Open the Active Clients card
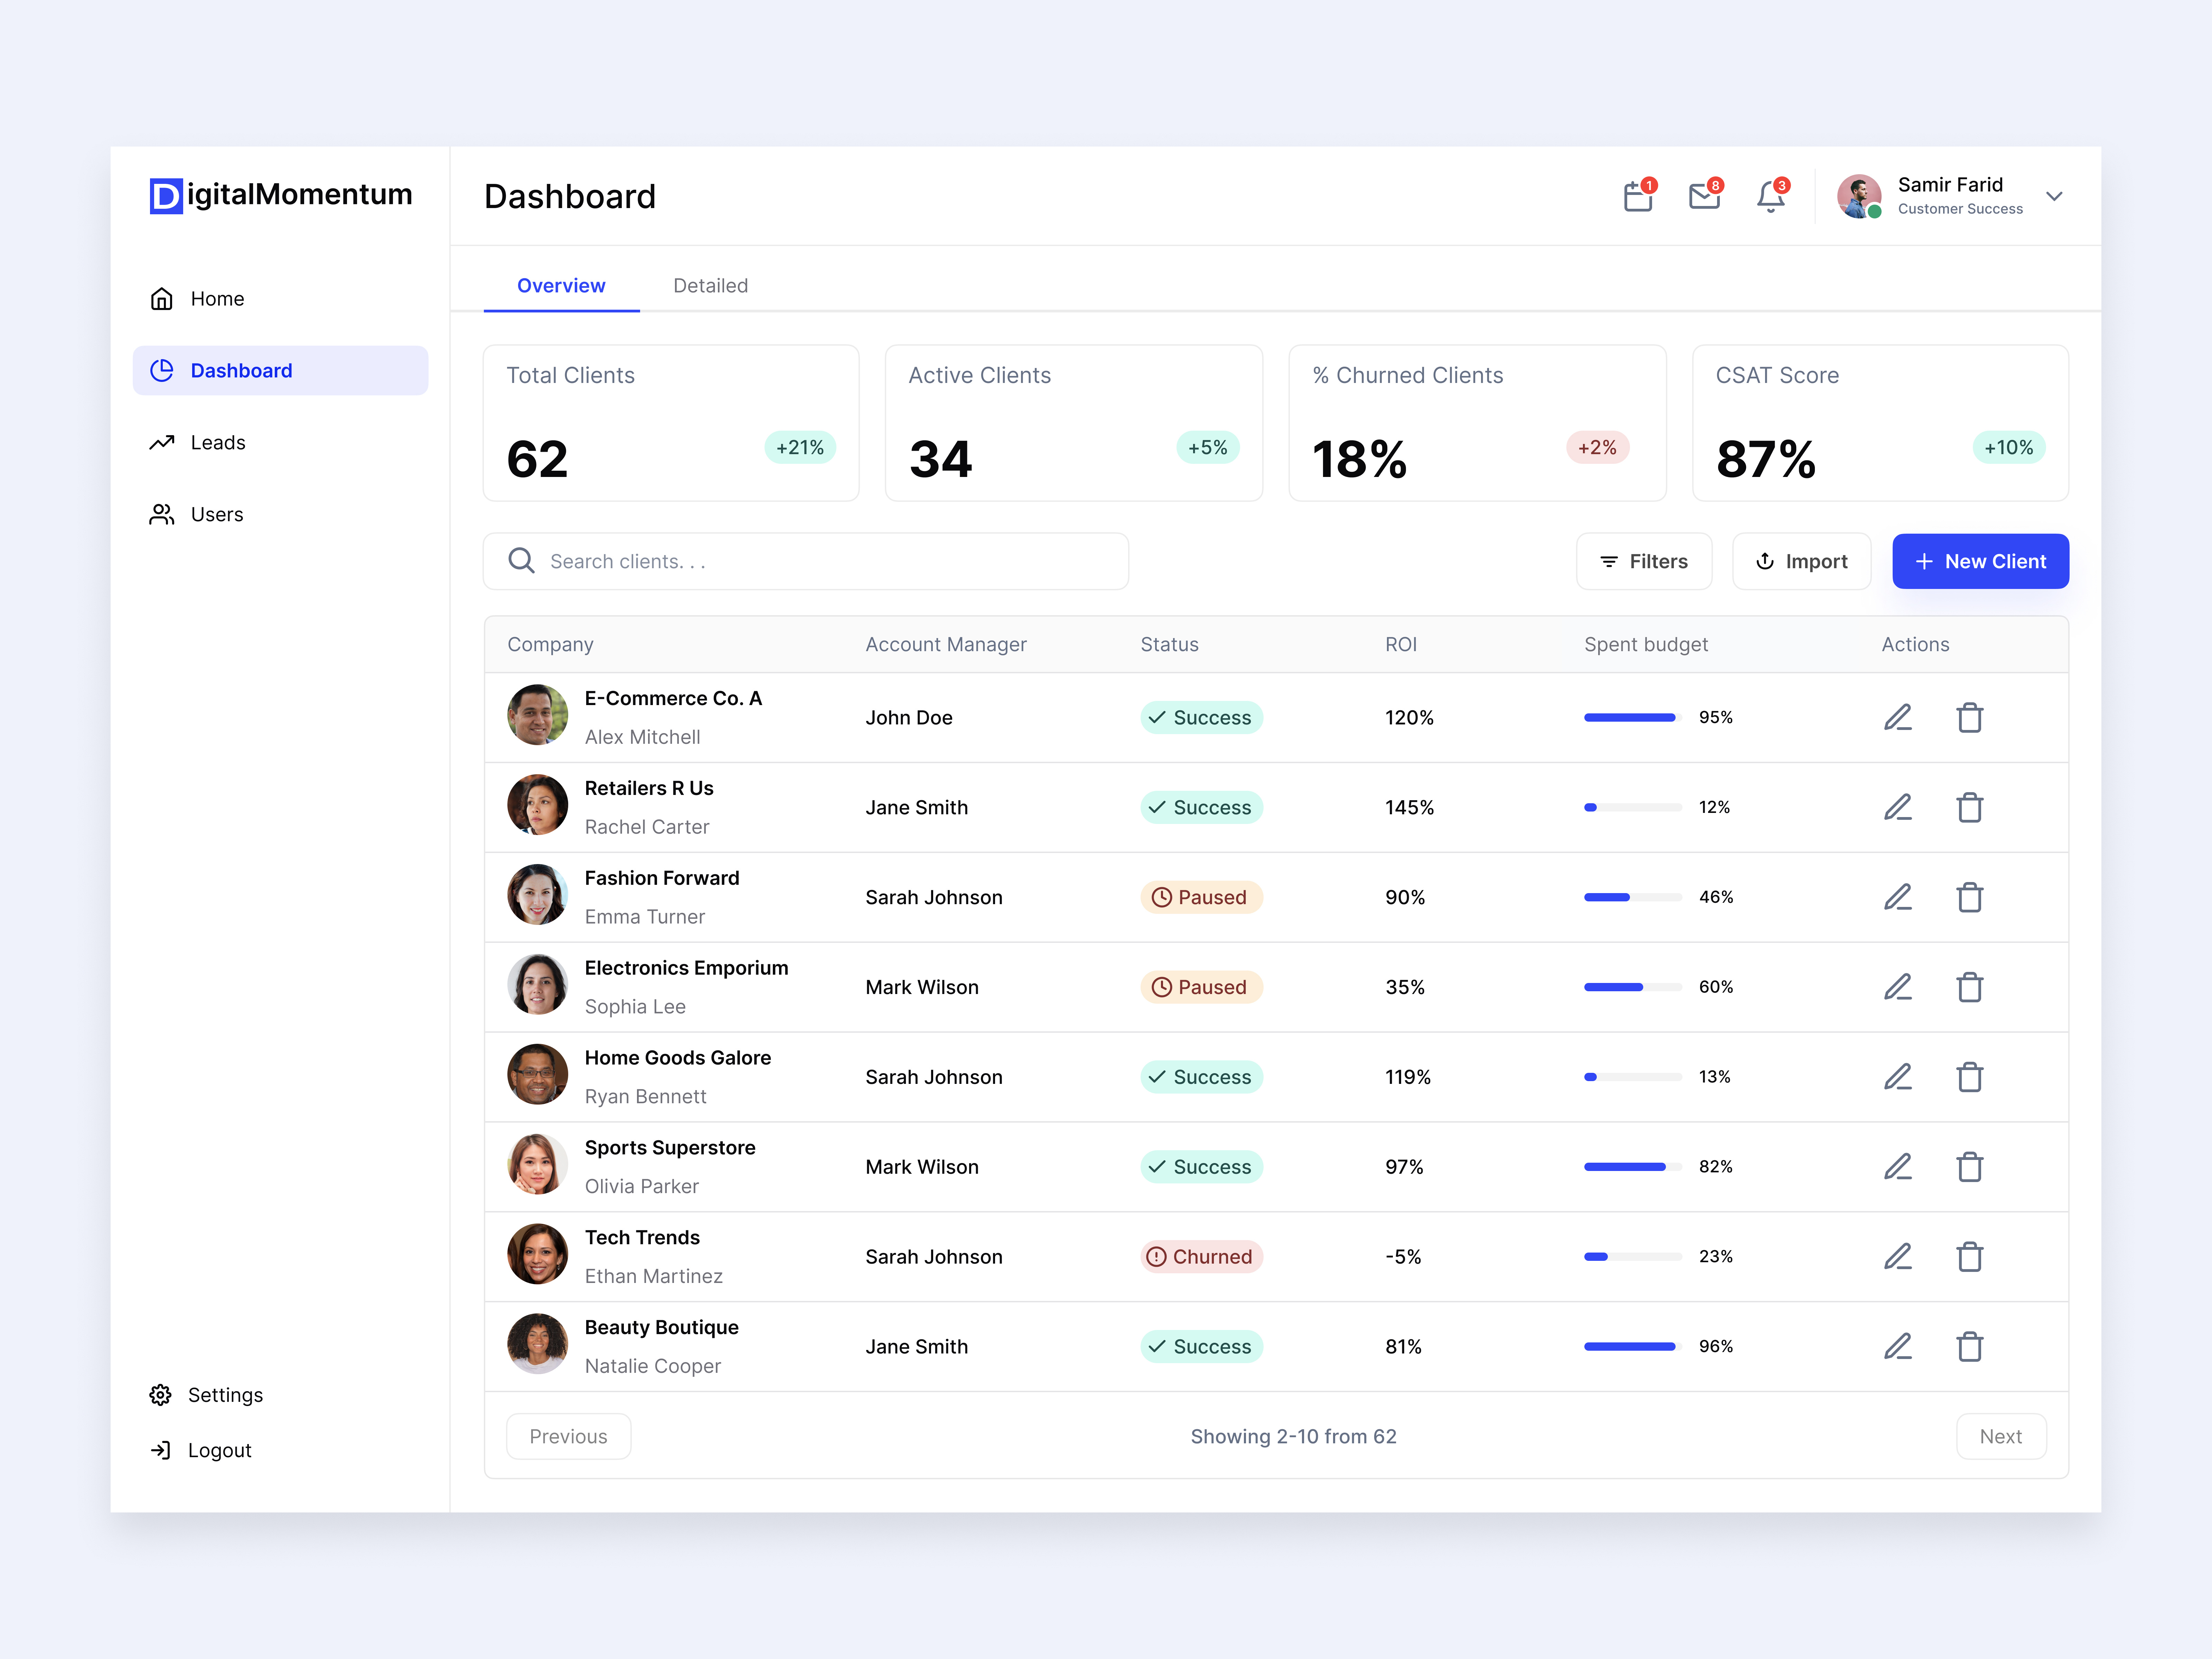The width and height of the screenshot is (2212, 1659). [1074, 423]
